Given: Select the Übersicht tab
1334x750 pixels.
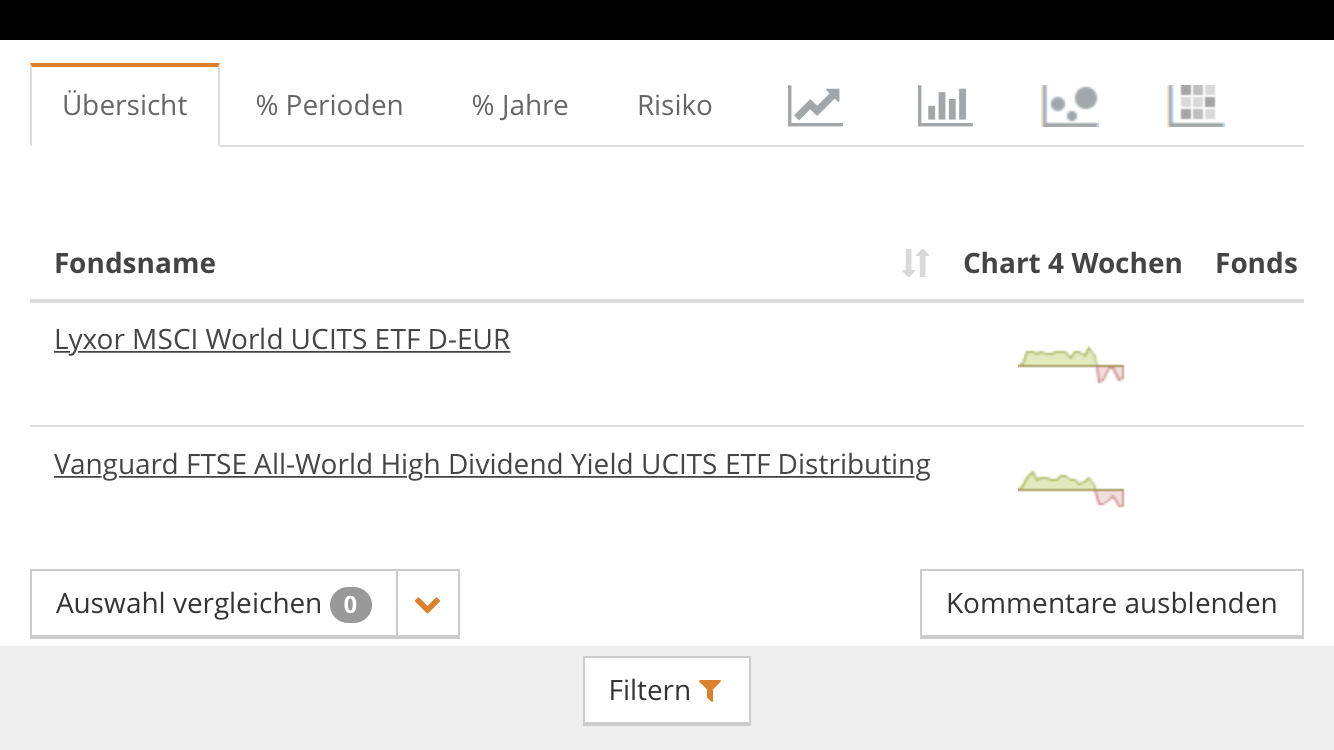Looking at the screenshot, I should coord(125,106).
